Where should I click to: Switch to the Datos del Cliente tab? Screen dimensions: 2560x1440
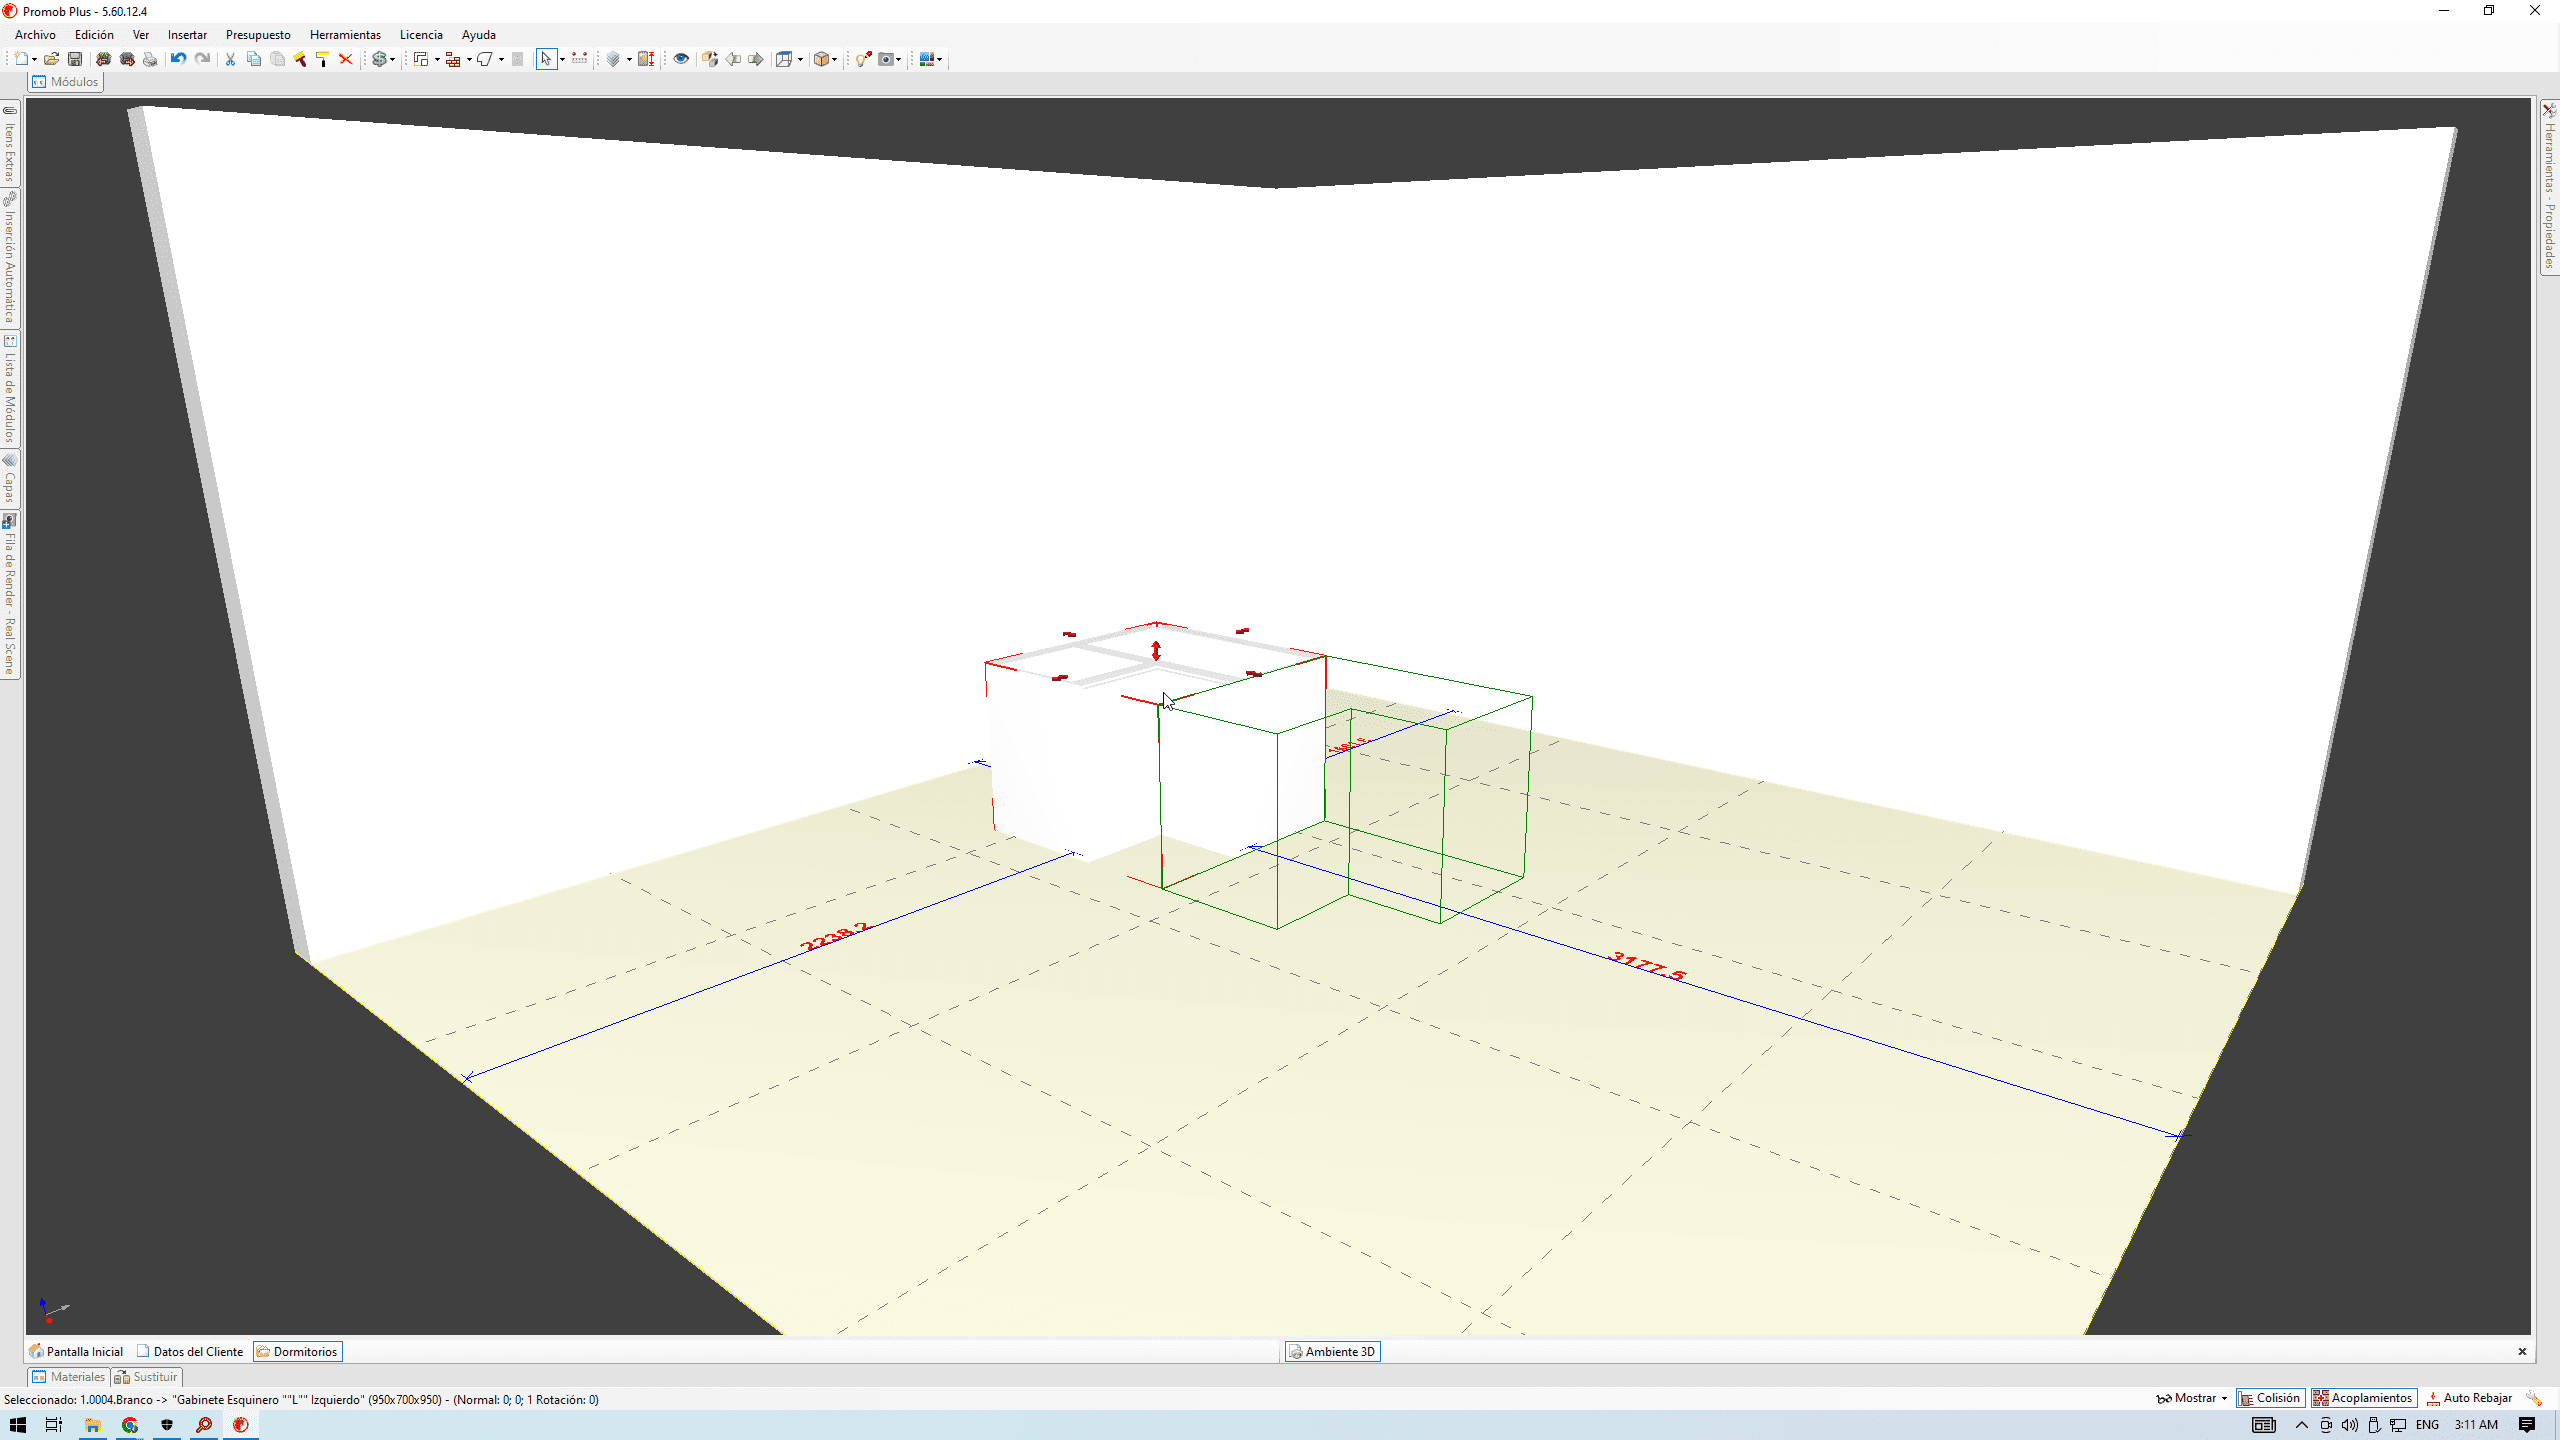click(x=190, y=1351)
